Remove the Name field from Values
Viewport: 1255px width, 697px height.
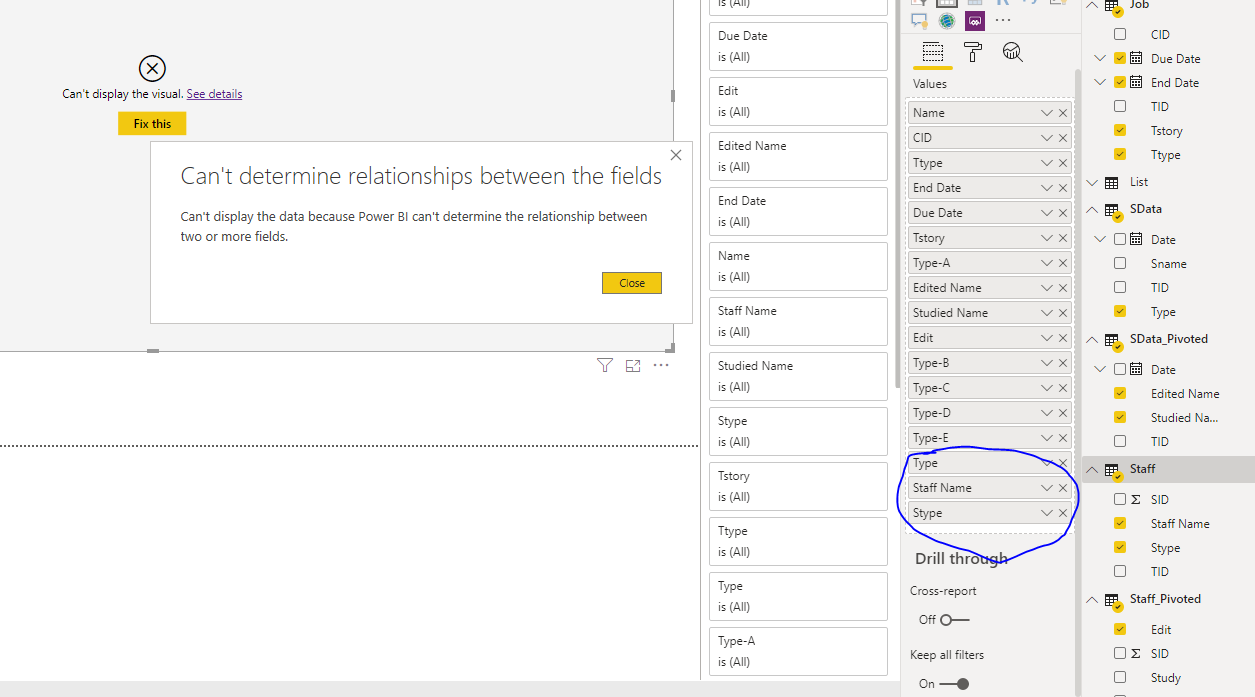pyautogui.click(x=1063, y=113)
